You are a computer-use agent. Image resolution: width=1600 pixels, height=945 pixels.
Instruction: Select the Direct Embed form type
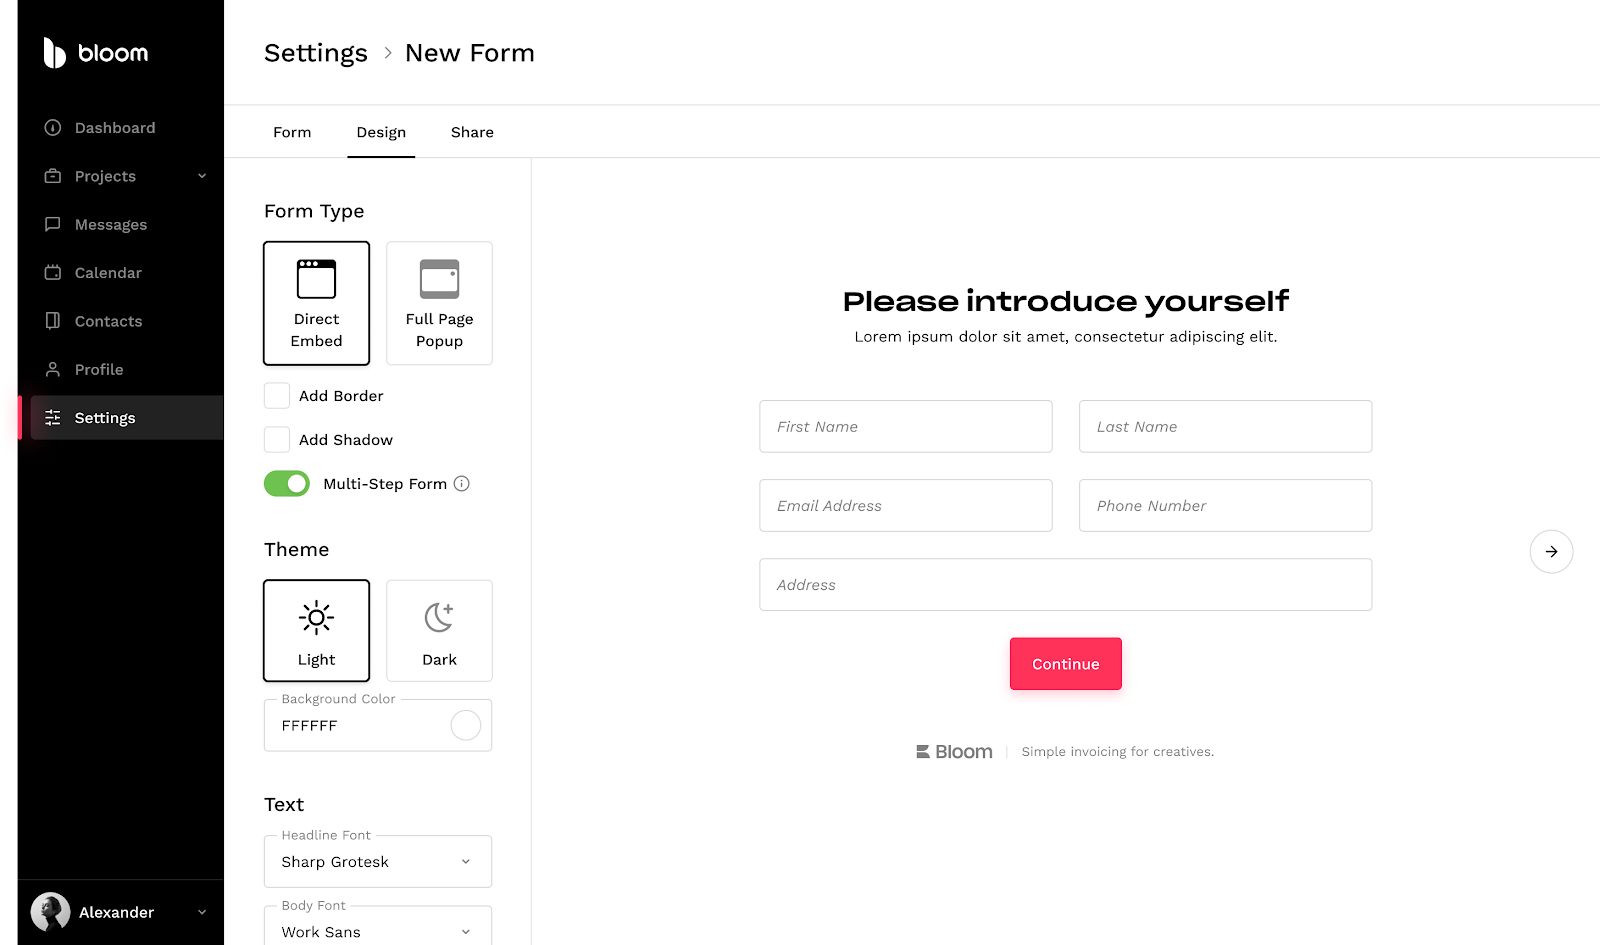[x=316, y=303]
